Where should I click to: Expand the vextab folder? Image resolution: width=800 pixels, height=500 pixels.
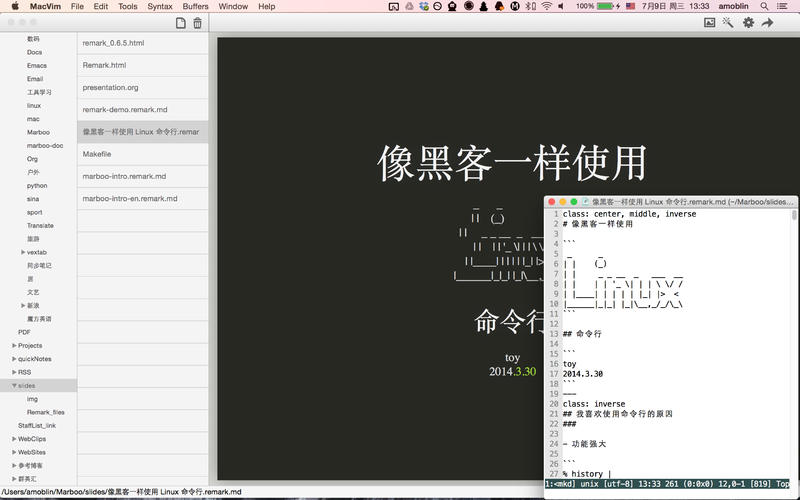(x=23, y=252)
